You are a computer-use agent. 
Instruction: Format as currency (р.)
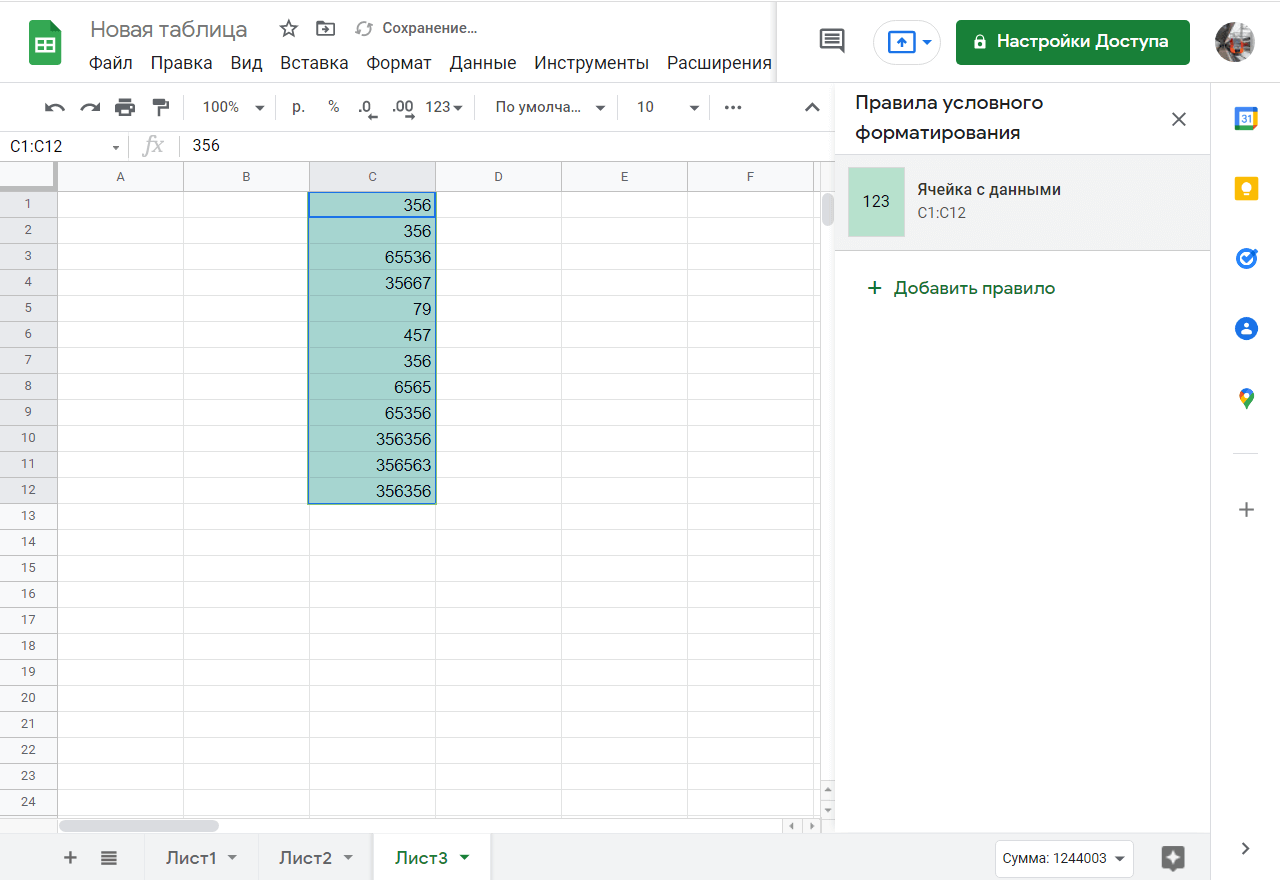(x=298, y=107)
